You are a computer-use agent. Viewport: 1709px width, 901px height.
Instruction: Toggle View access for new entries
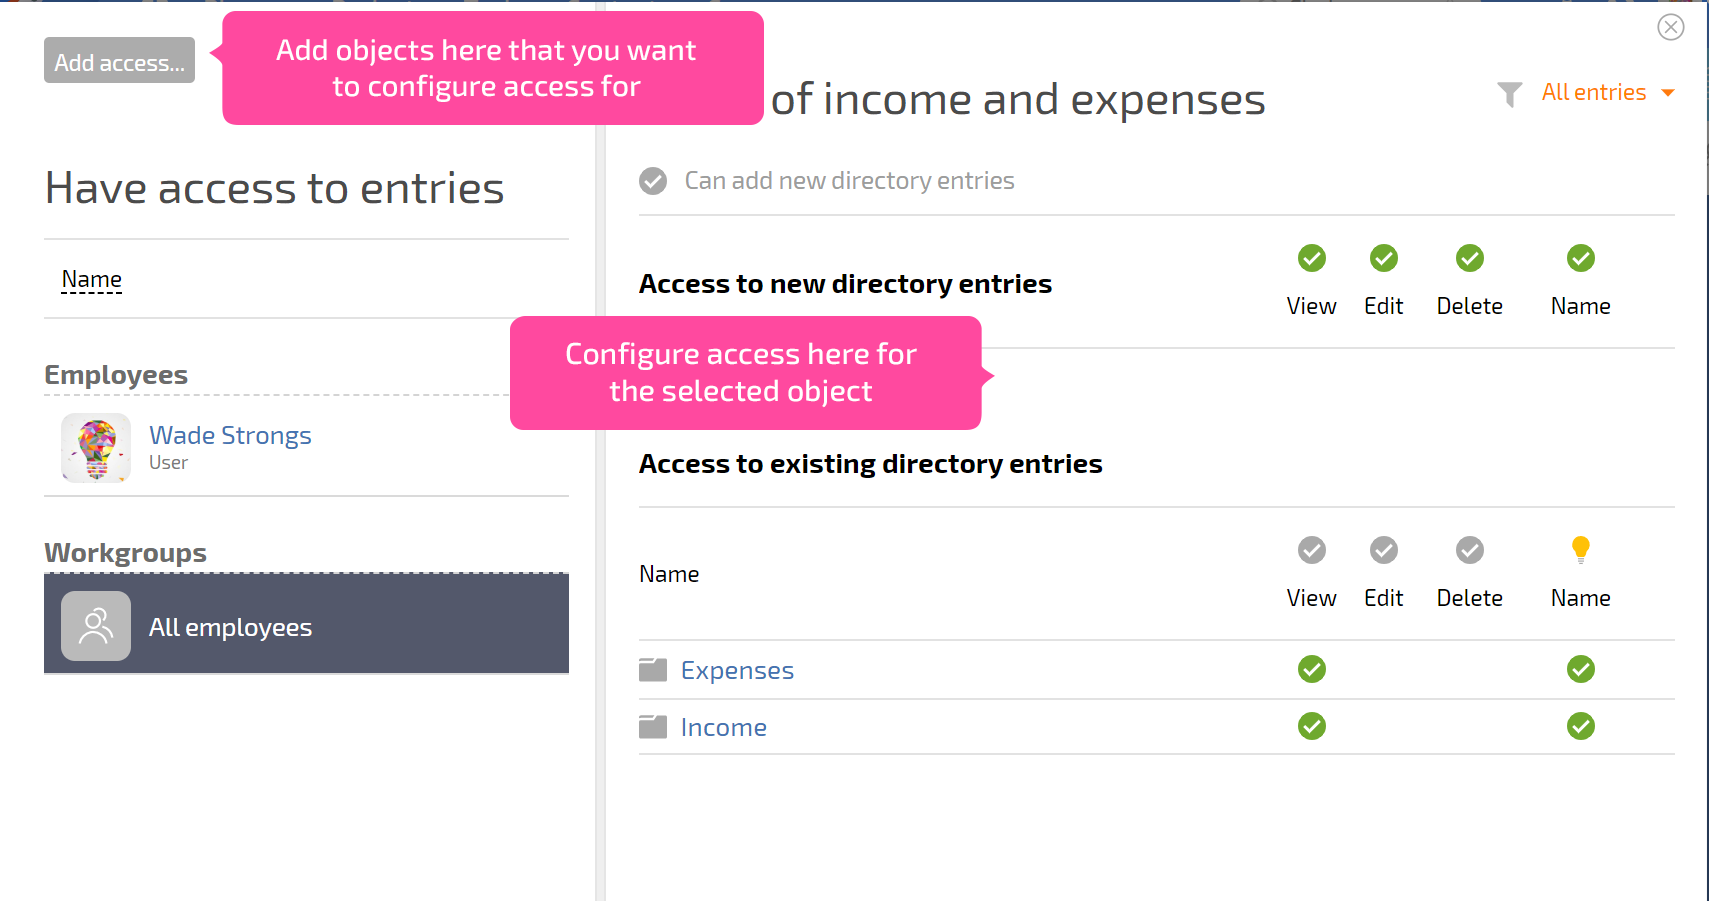pyautogui.click(x=1311, y=258)
